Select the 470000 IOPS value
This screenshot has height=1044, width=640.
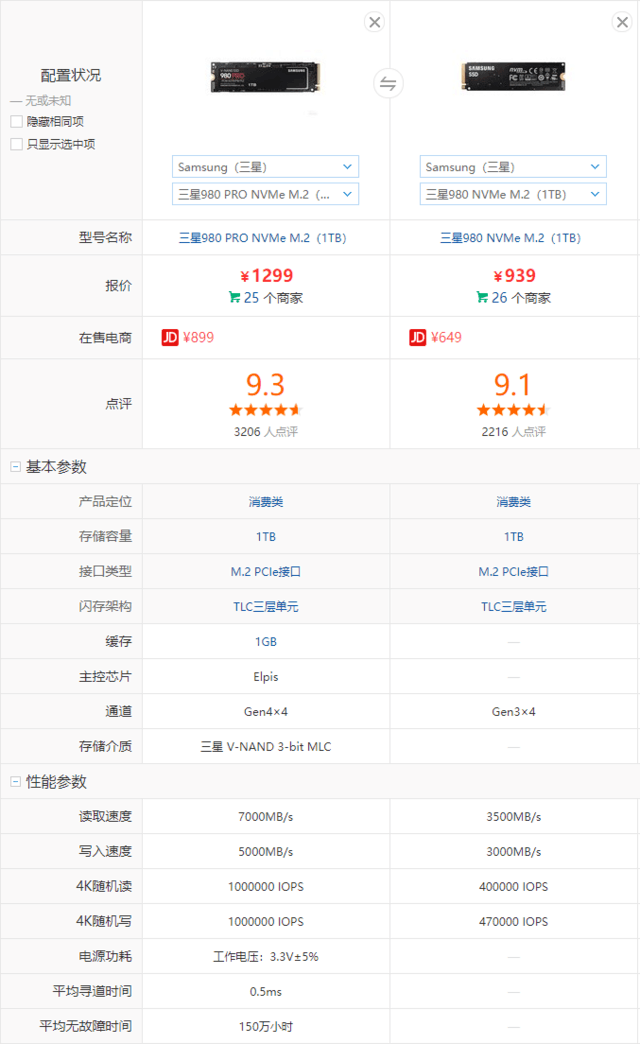point(513,921)
